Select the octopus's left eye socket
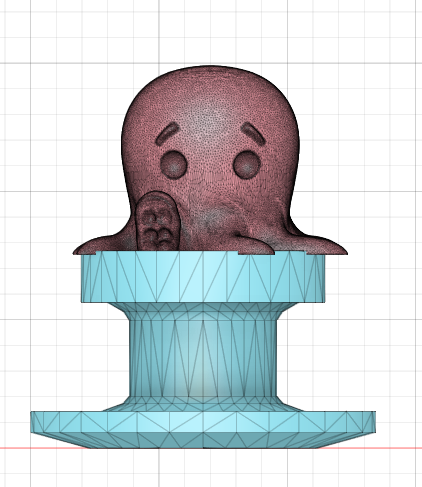 174,164
